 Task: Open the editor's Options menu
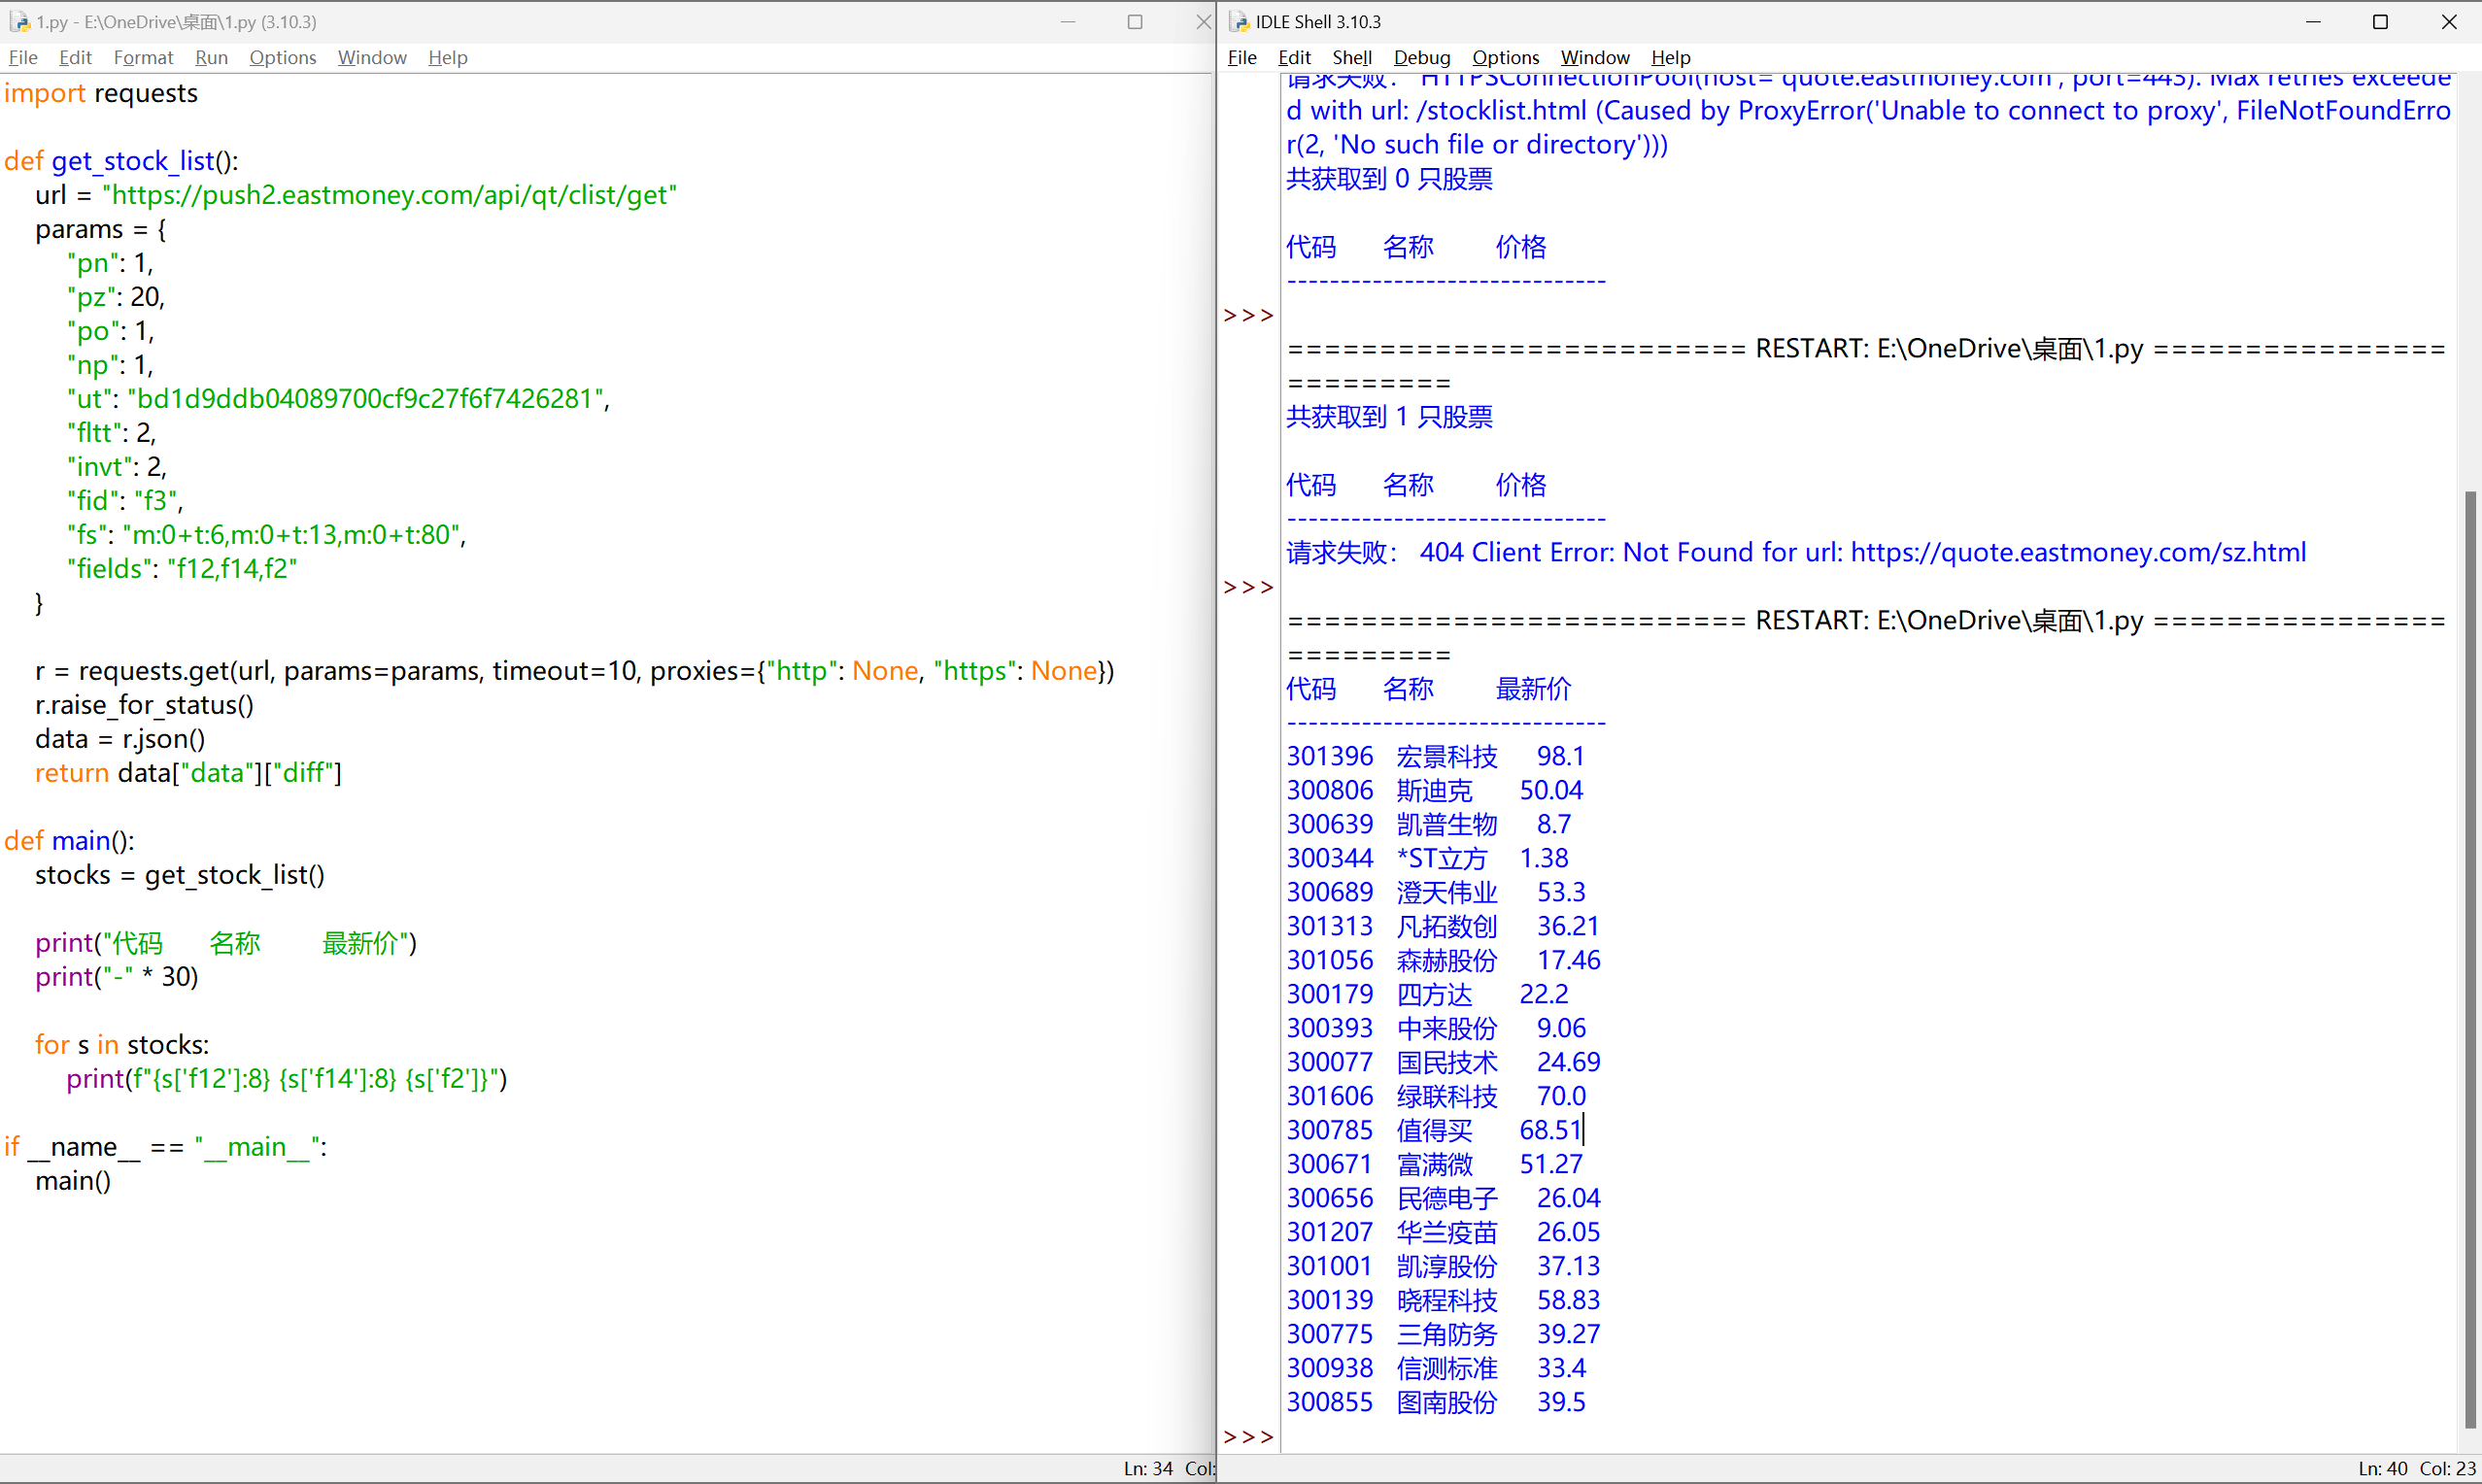282,57
